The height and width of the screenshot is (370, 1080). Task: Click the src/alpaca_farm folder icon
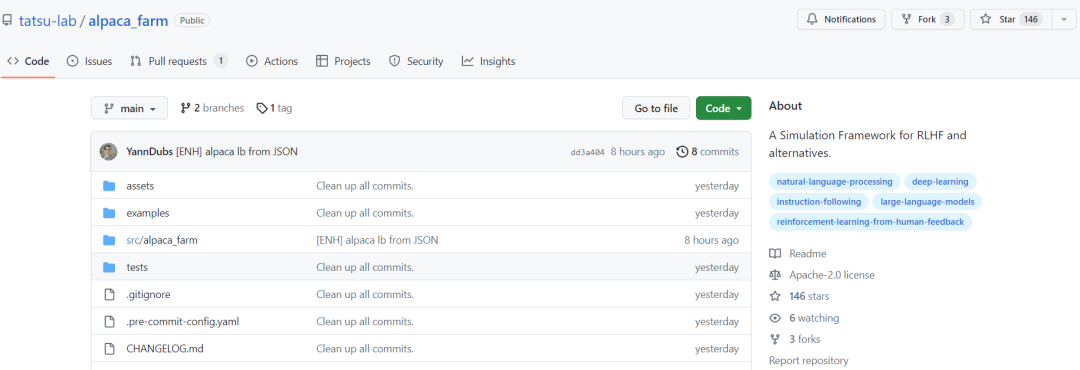109,240
